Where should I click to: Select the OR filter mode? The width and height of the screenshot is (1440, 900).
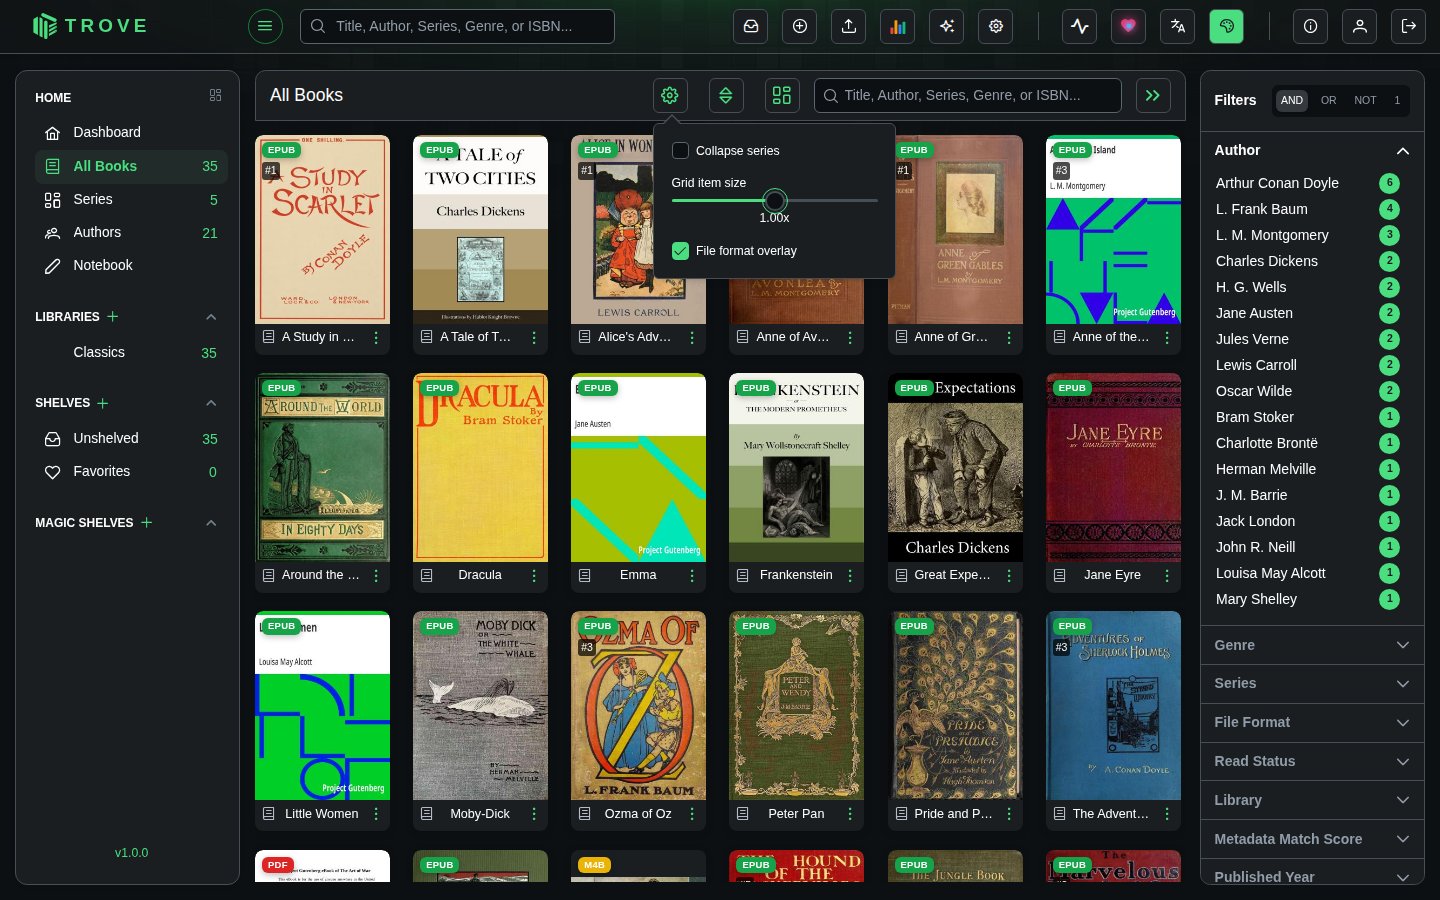(1328, 100)
